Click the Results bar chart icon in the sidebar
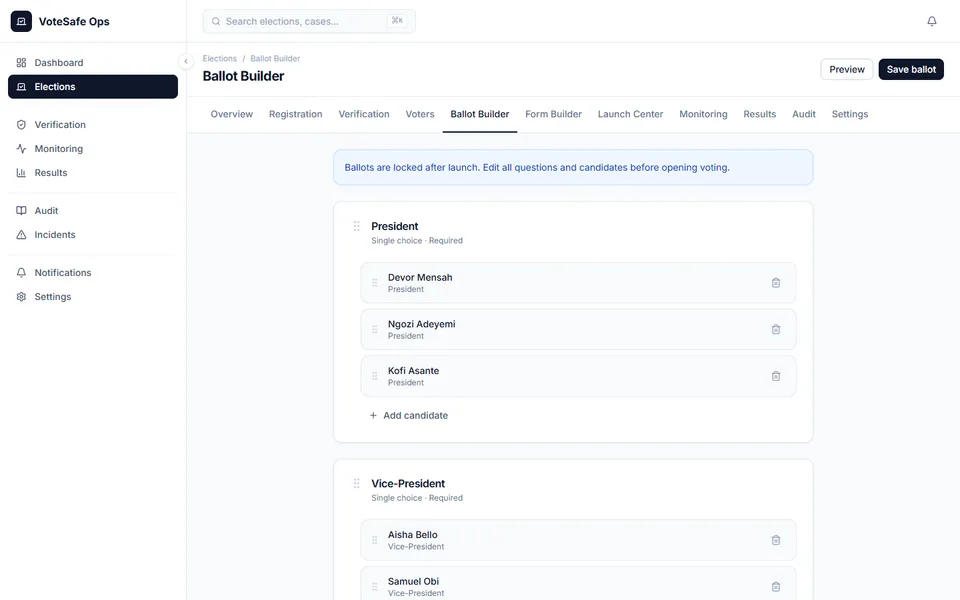The width and height of the screenshot is (960, 600). (21, 173)
